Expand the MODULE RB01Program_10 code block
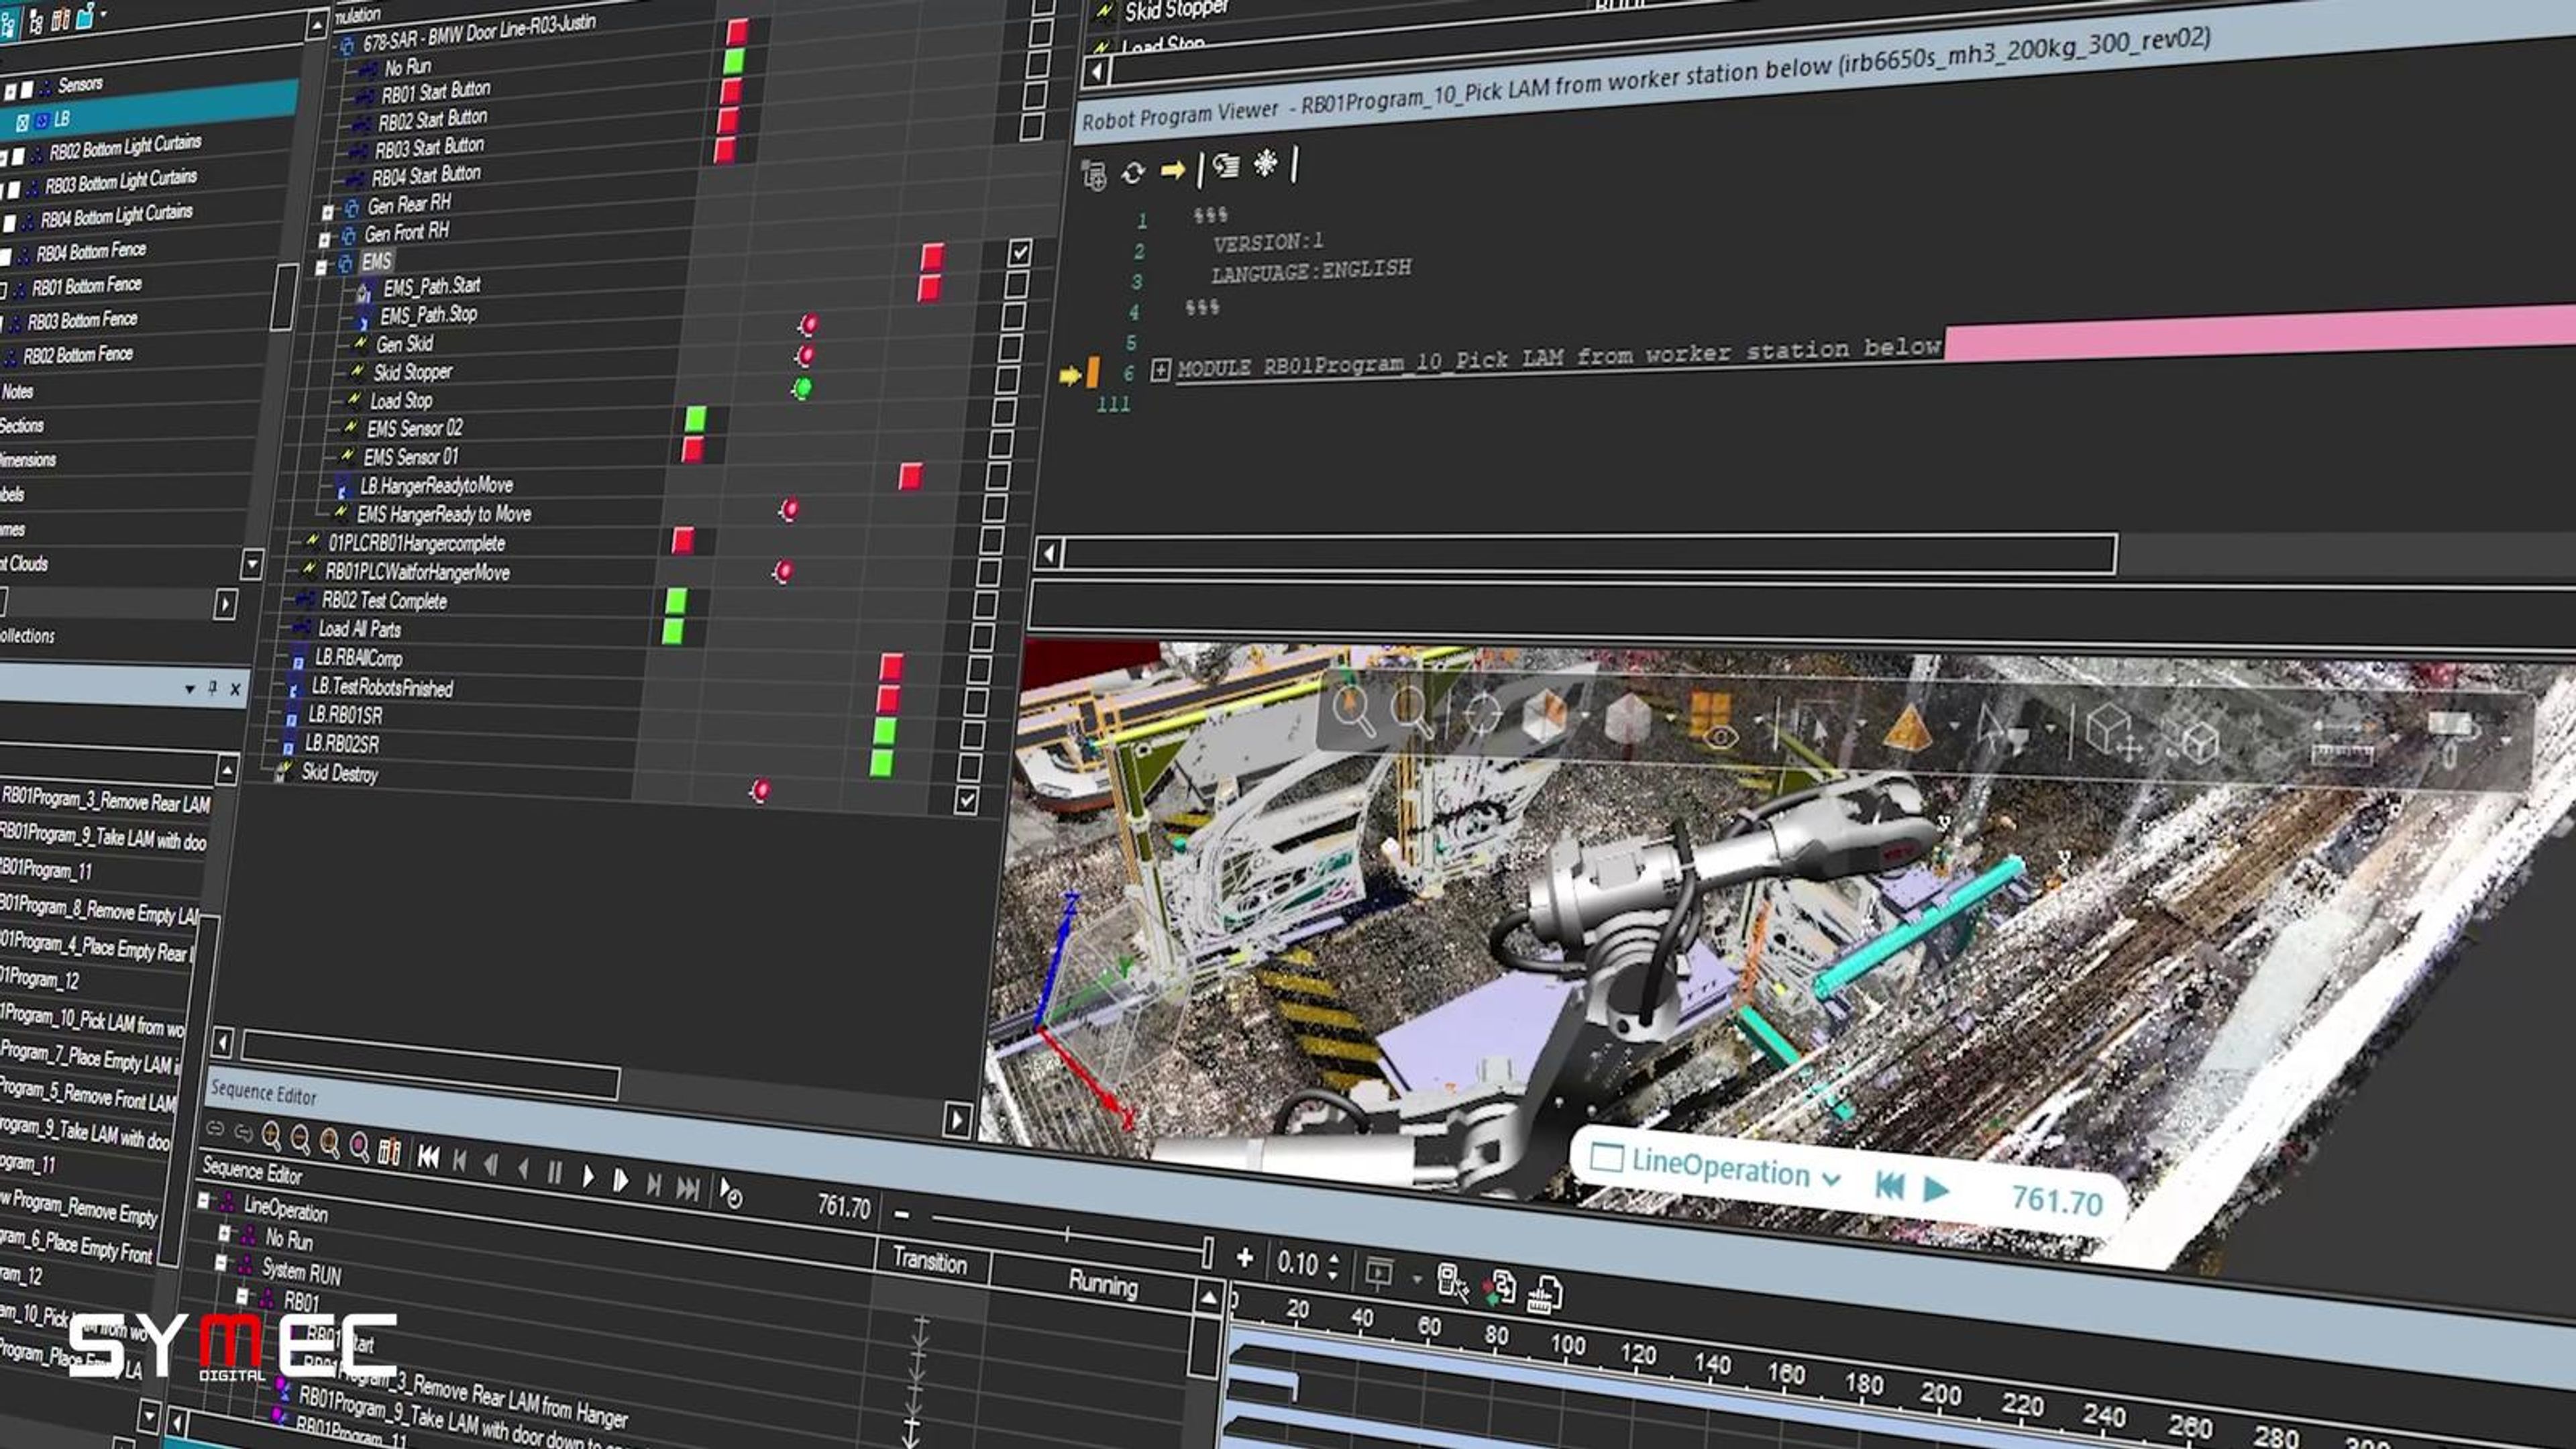 click(1160, 370)
